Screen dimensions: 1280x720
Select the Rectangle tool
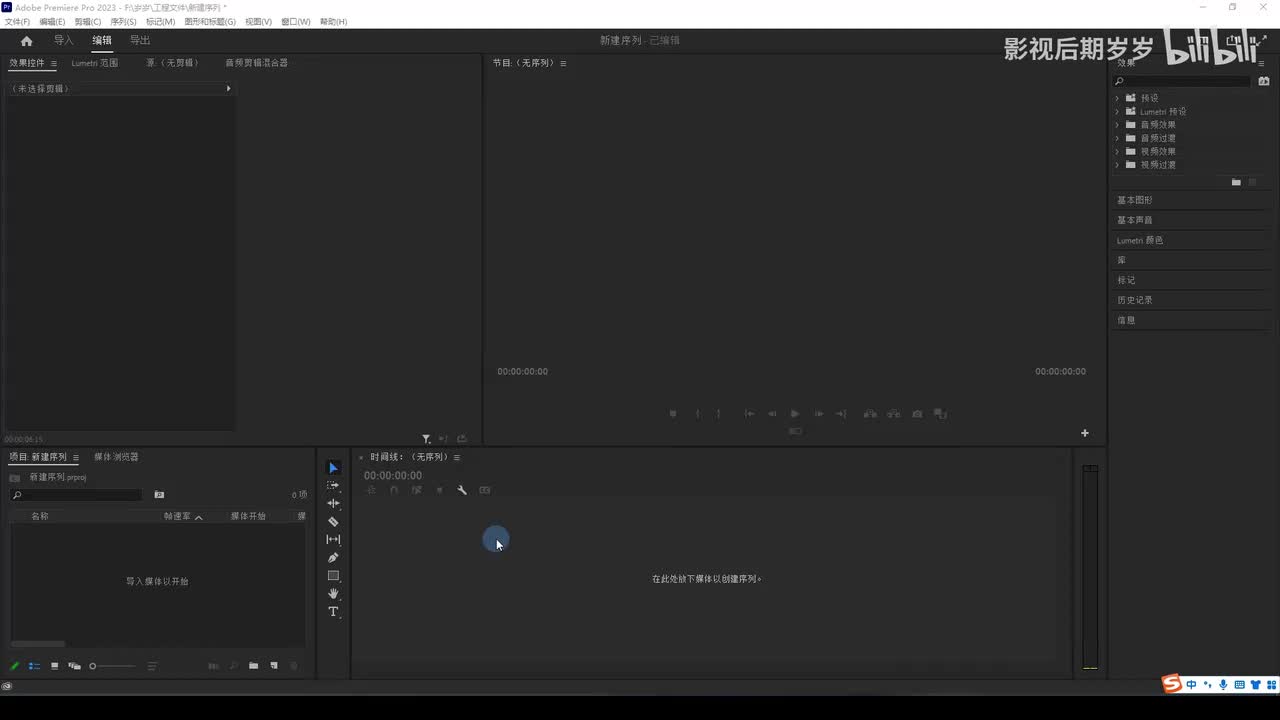tap(333, 575)
